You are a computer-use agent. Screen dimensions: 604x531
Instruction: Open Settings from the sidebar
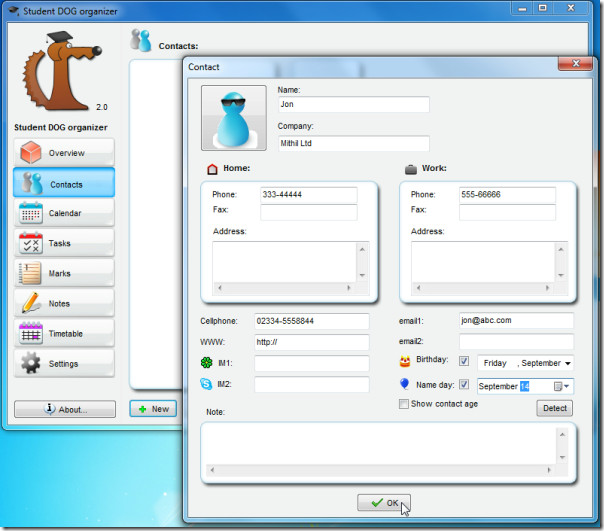pos(64,363)
